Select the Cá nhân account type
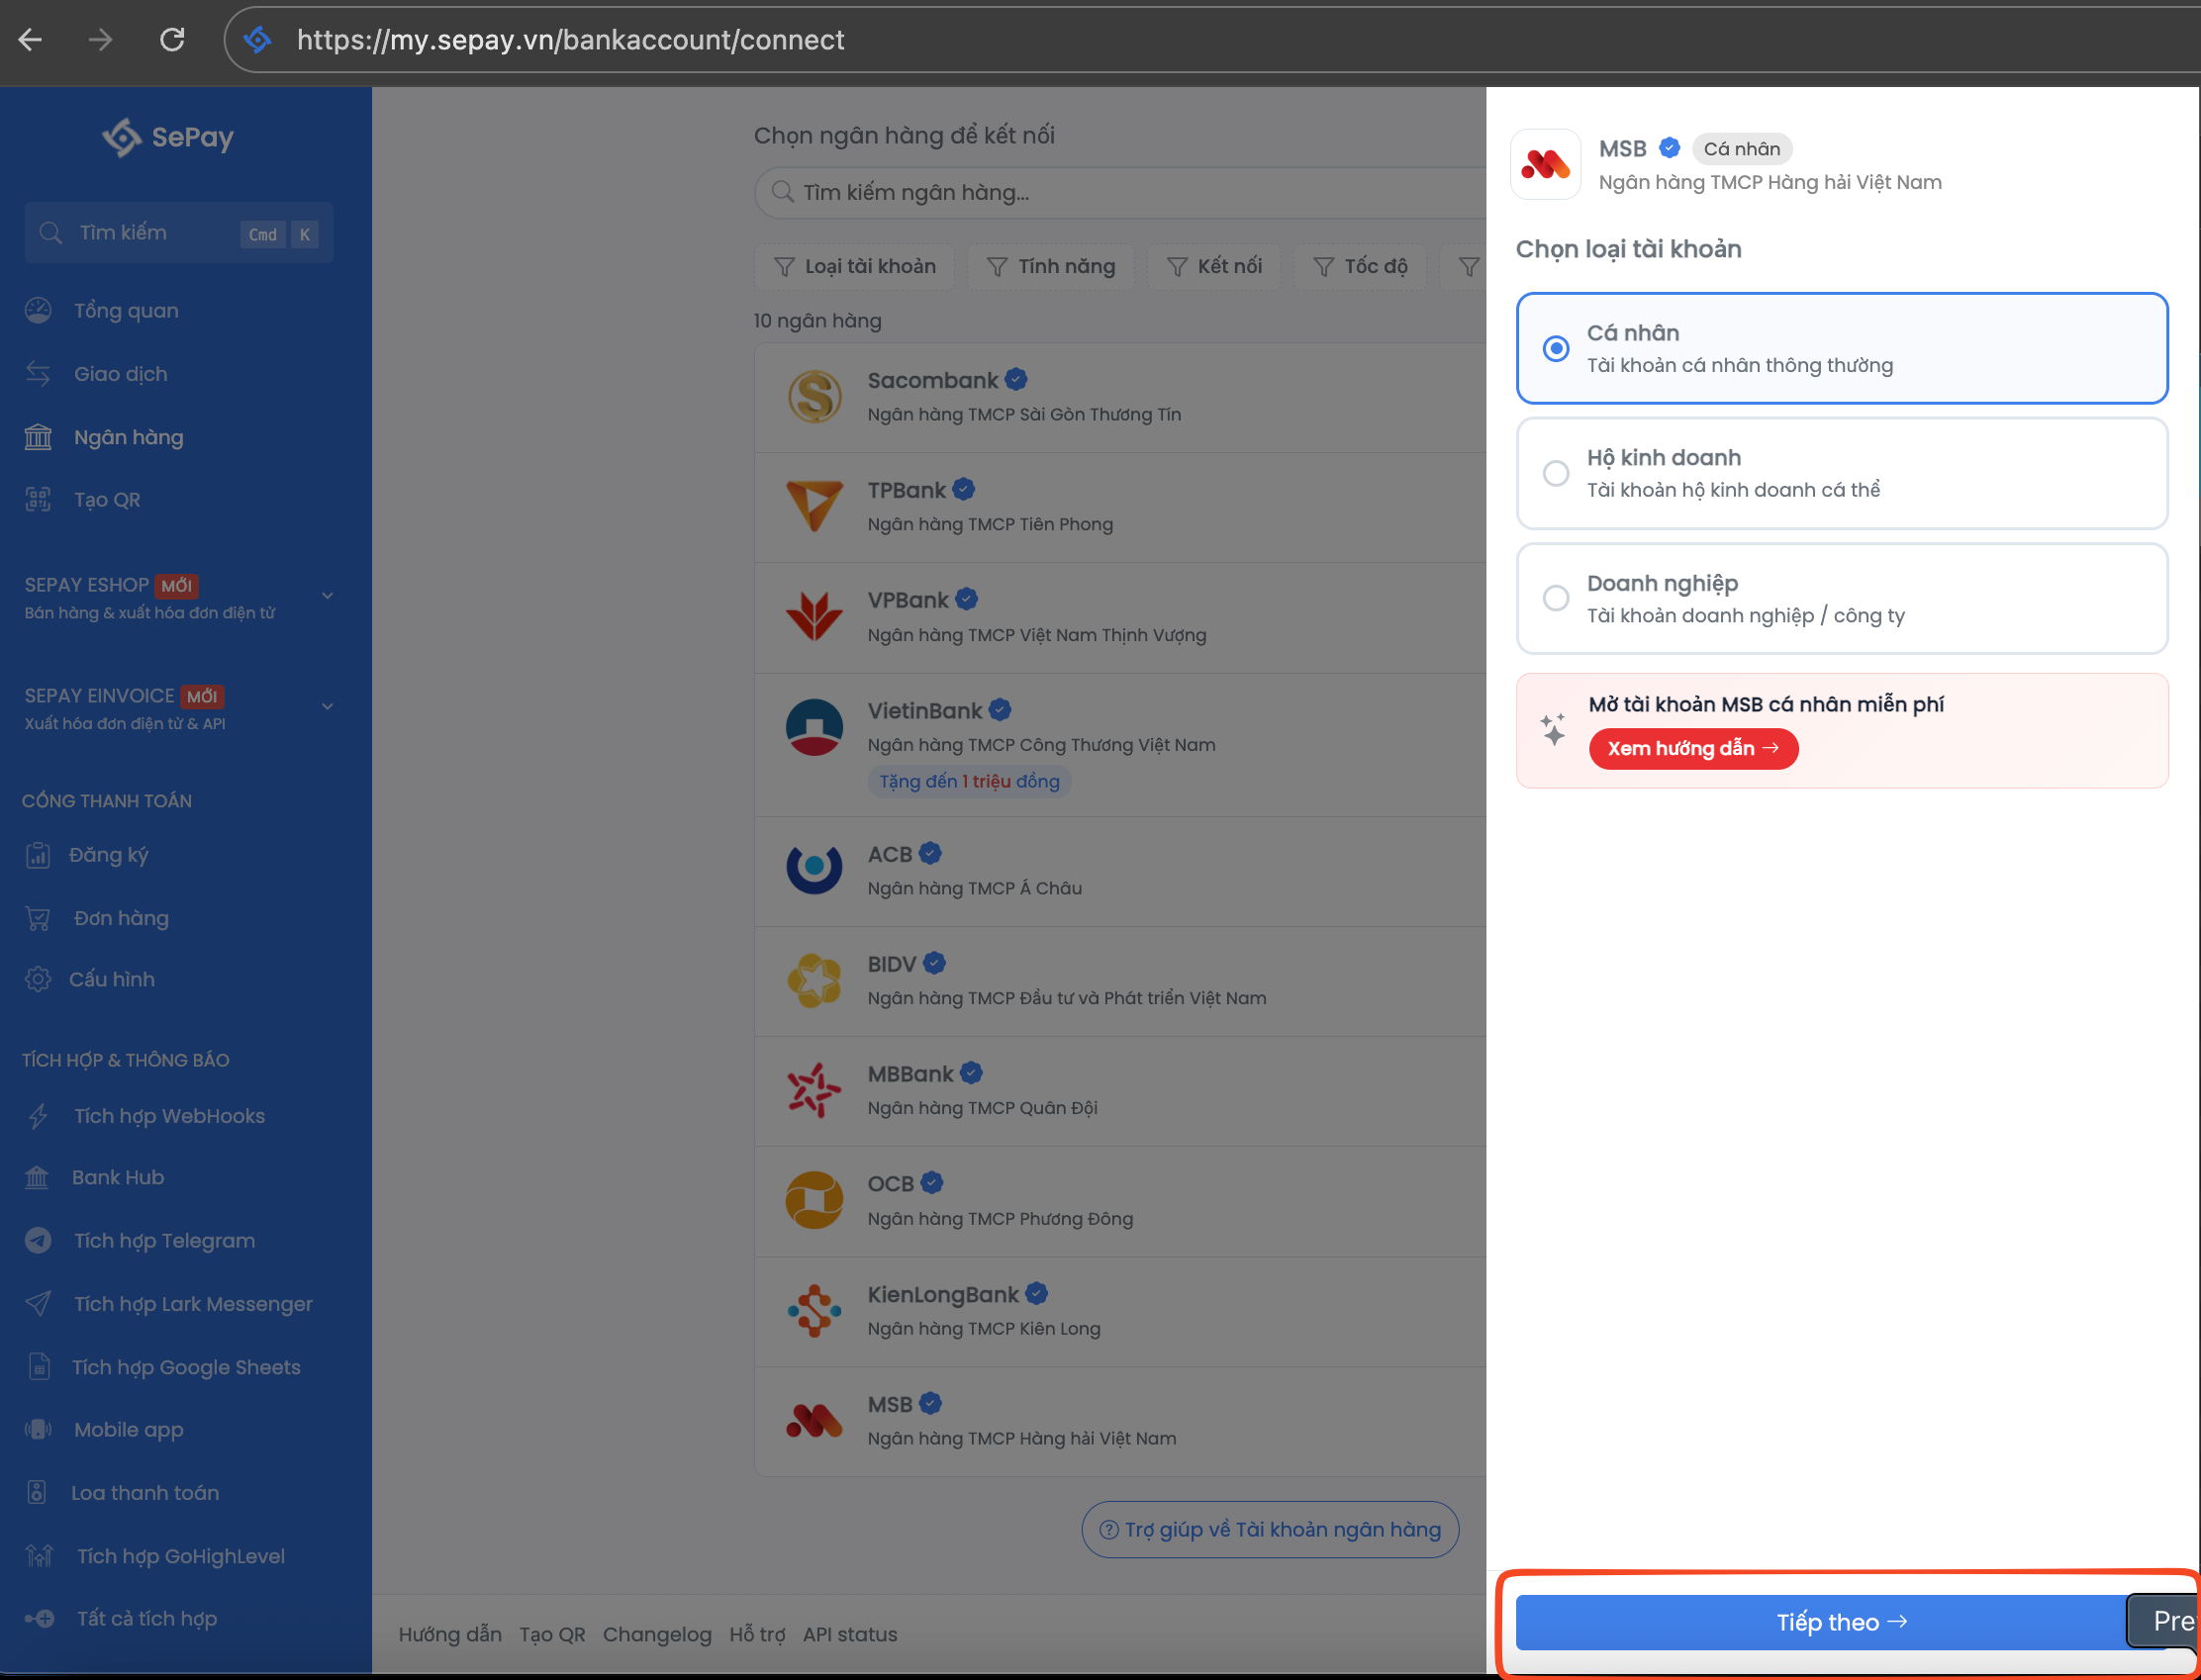Viewport: 2201px width, 1680px height. point(1556,349)
